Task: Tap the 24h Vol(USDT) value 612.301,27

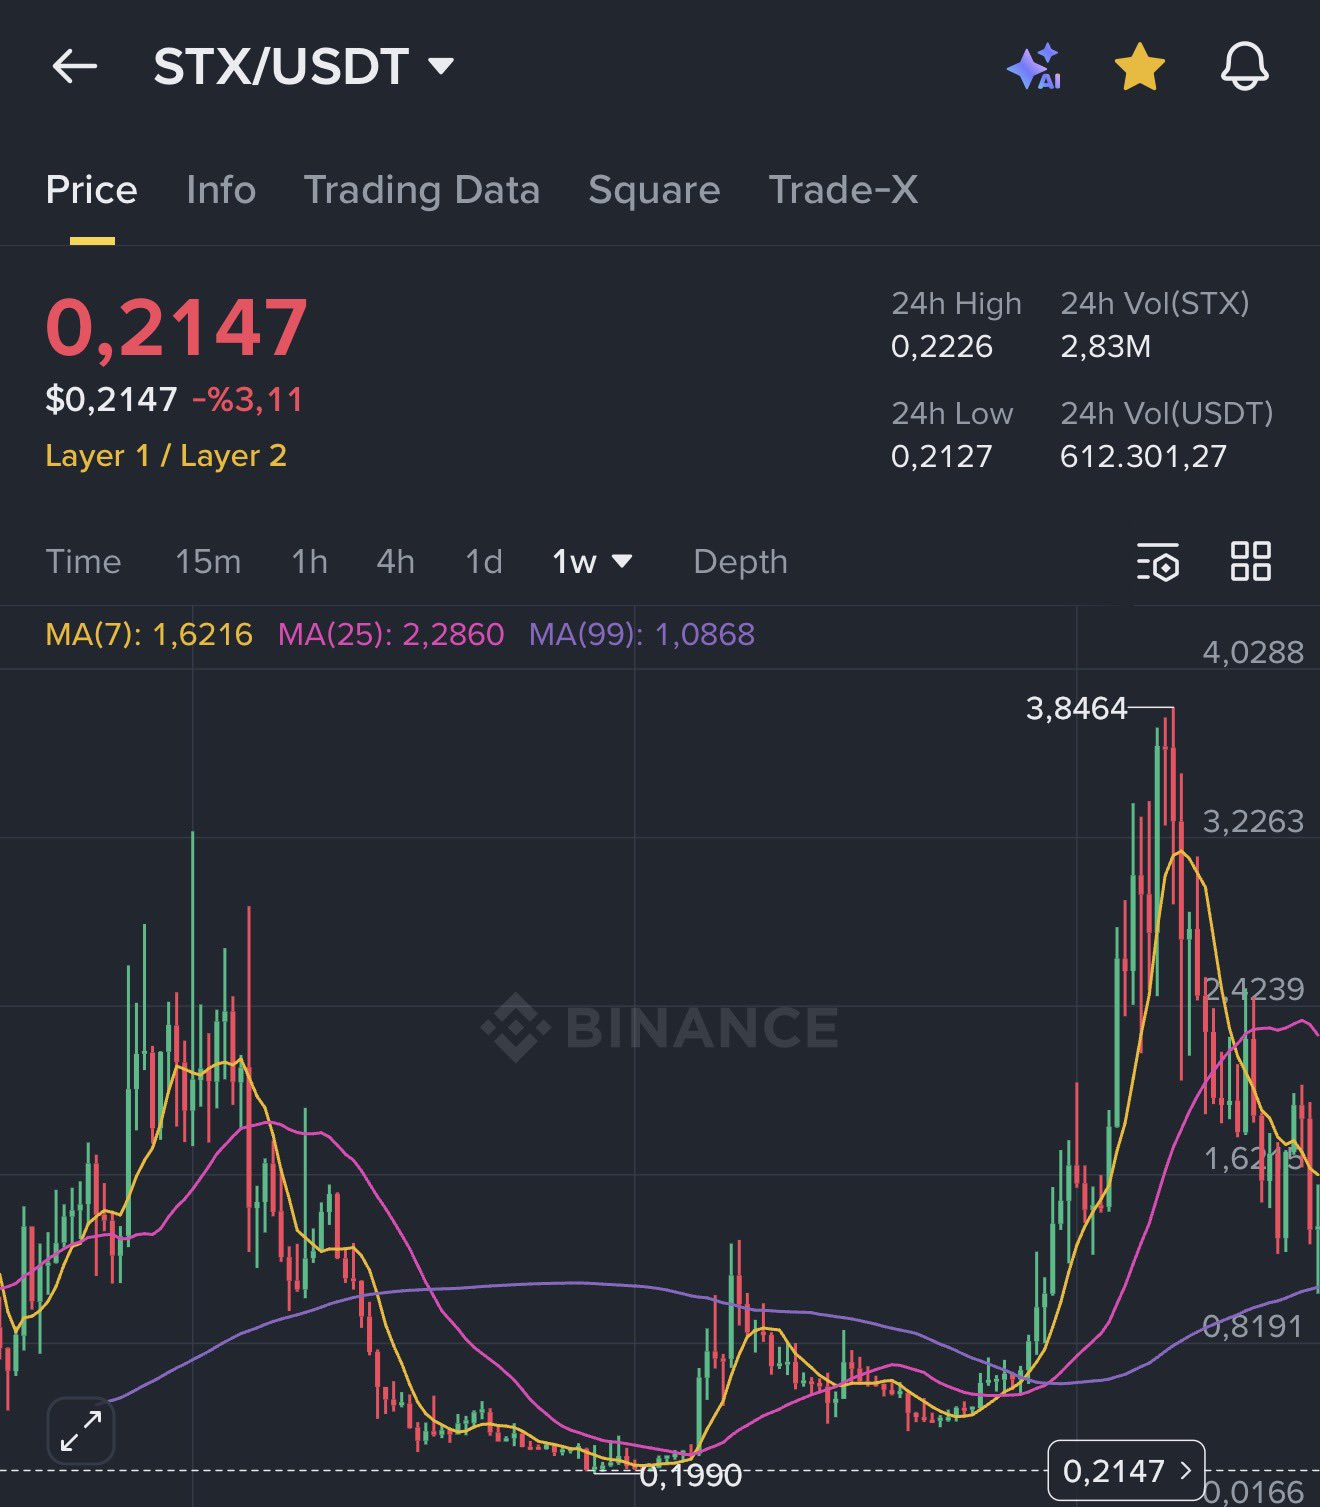Action: 1143,456
